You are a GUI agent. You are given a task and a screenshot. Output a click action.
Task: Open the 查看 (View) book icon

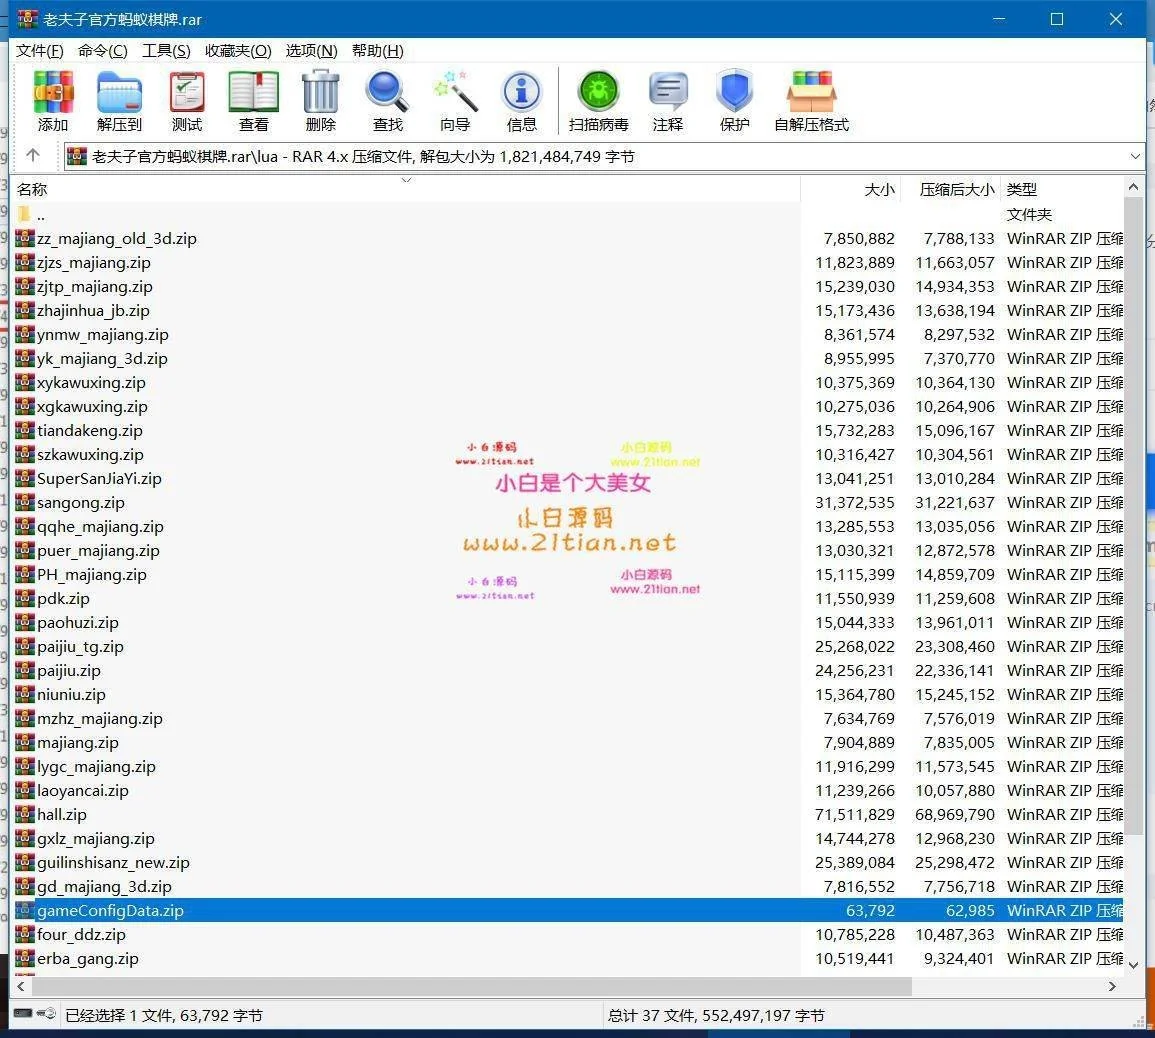point(253,101)
